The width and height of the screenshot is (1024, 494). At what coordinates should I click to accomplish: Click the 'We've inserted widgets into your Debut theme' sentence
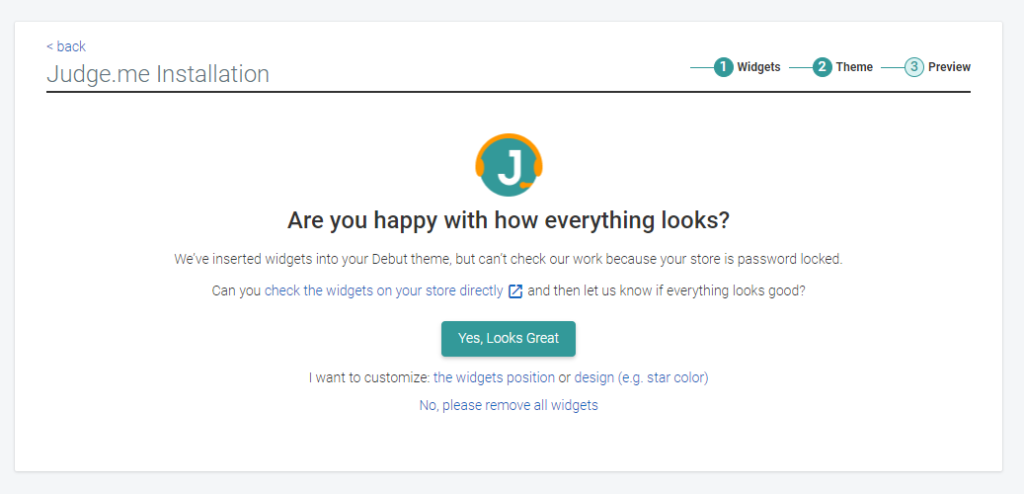(508, 259)
